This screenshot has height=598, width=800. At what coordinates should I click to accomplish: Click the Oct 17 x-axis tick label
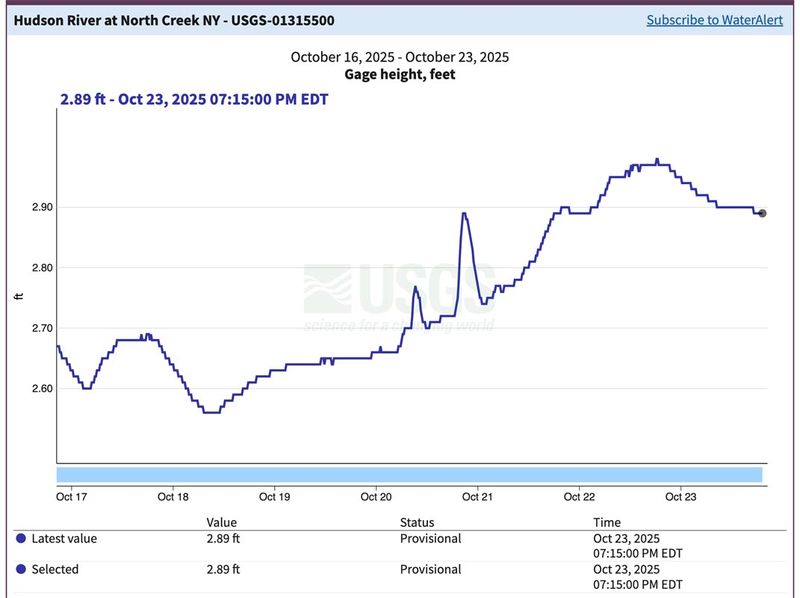point(72,497)
